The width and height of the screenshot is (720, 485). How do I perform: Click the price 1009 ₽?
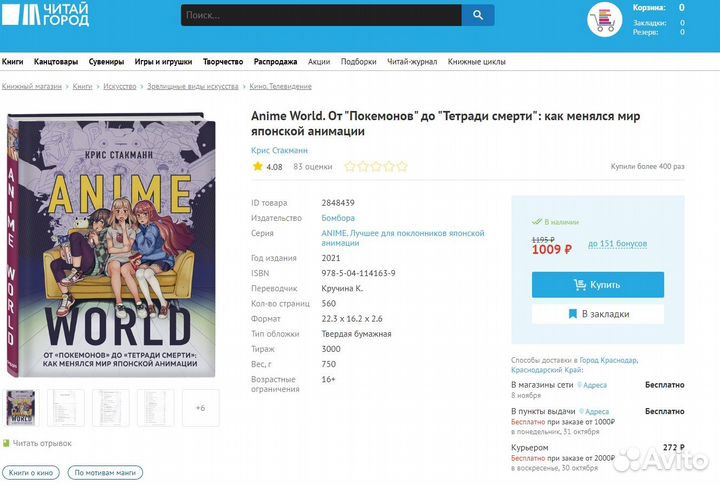[x=551, y=249]
